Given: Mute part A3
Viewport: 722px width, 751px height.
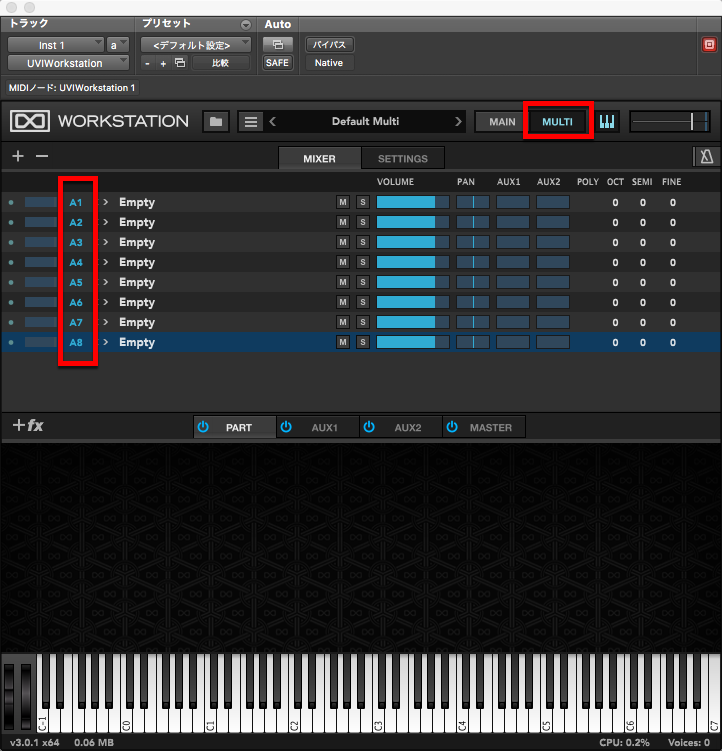Looking at the screenshot, I should coord(343,242).
